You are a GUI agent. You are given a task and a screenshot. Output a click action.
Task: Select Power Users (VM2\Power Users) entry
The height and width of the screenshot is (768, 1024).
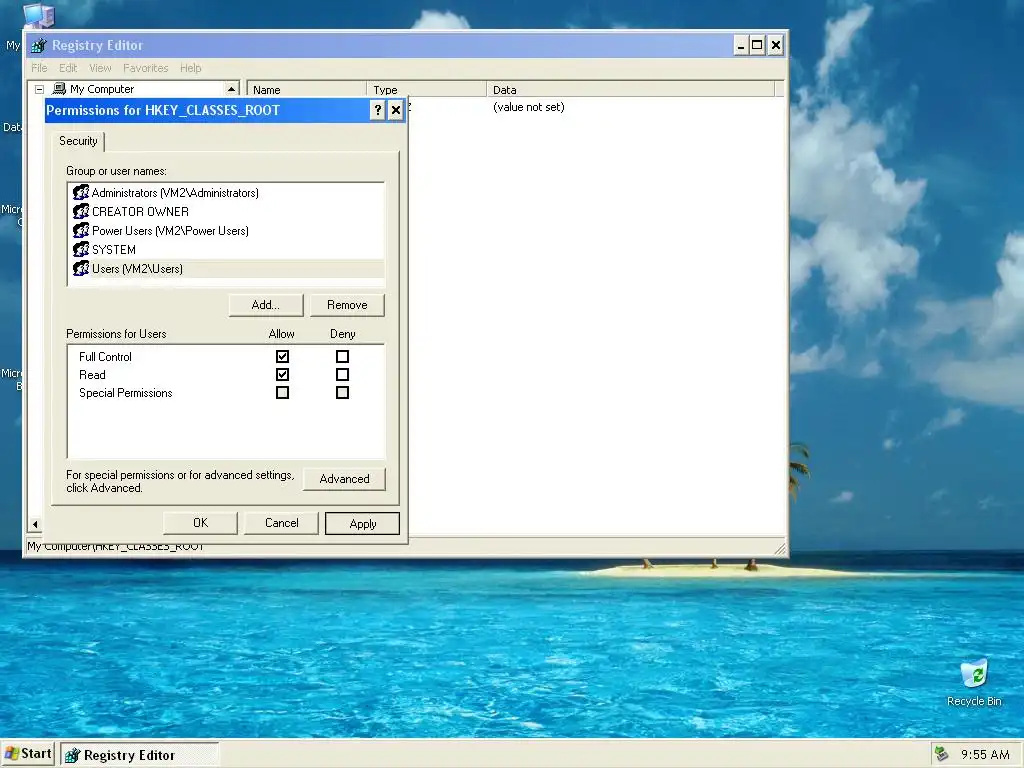226,231
